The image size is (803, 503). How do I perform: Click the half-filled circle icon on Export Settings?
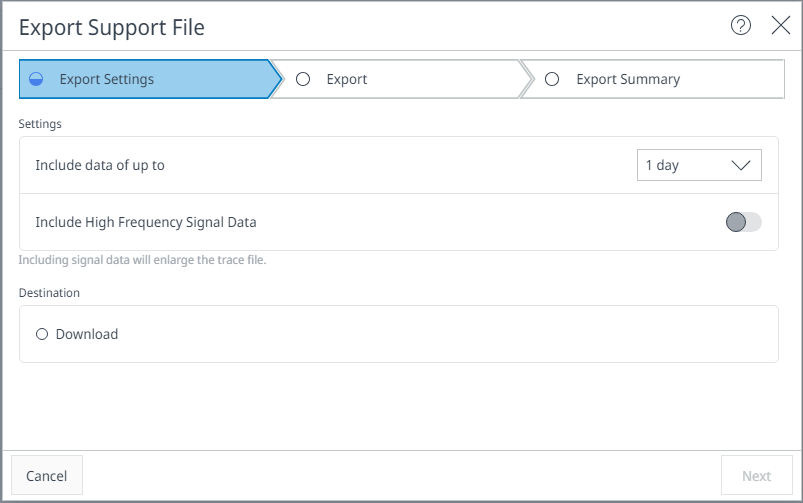pyautogui.click(x=37, y=80)
